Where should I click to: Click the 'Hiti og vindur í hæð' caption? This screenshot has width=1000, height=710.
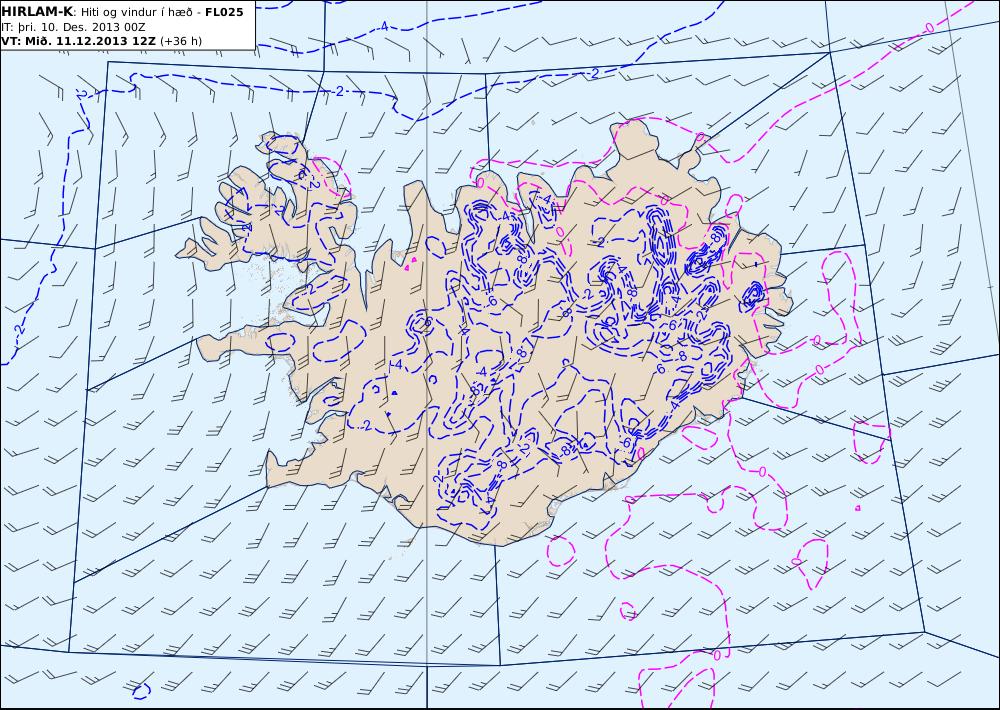coord(136,13)
